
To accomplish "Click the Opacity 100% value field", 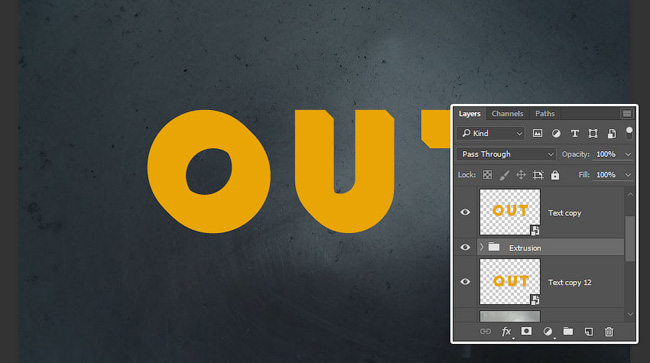I will click(607, 154).
